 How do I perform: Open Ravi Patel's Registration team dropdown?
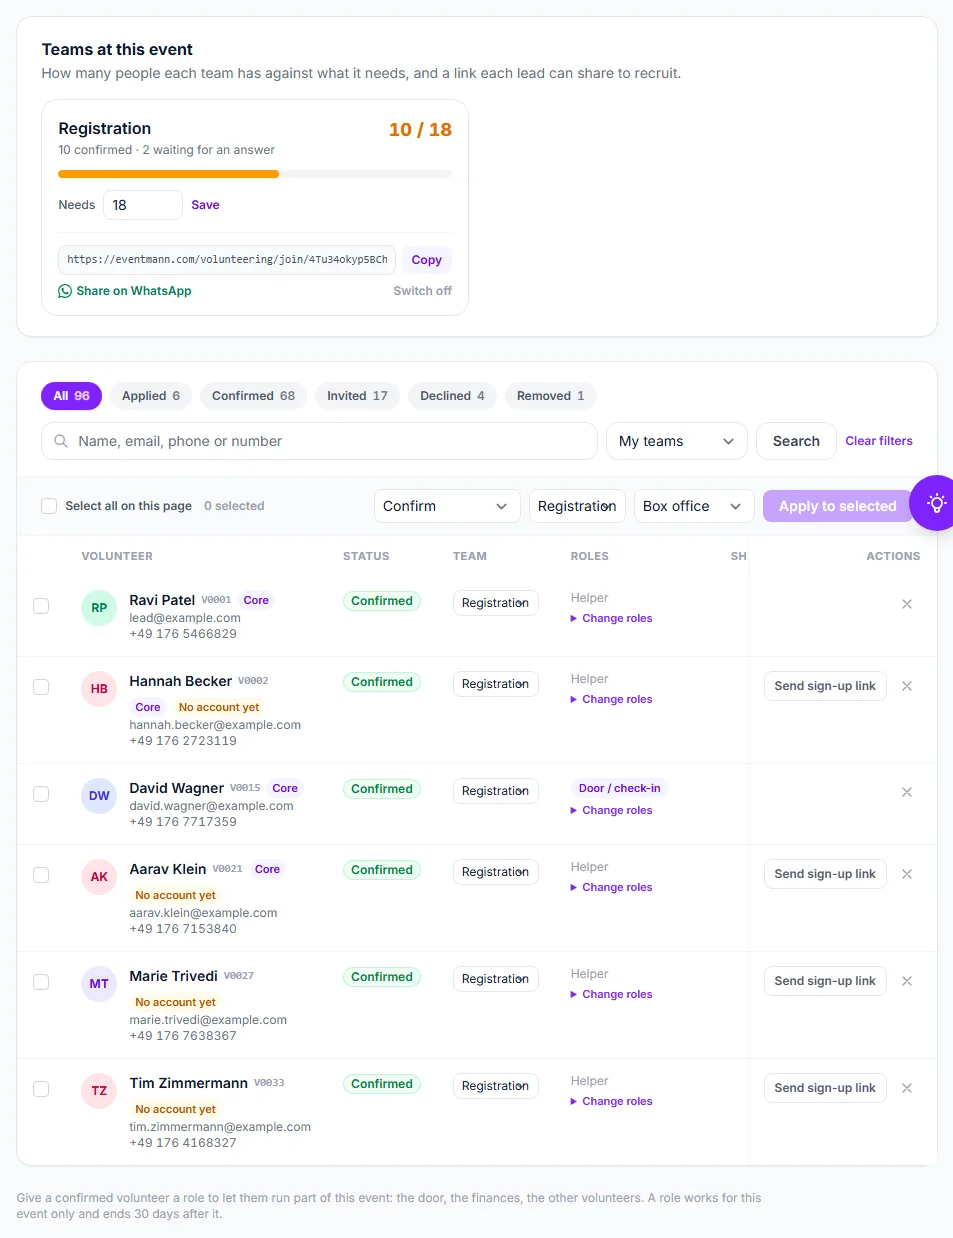pos(496,603)
